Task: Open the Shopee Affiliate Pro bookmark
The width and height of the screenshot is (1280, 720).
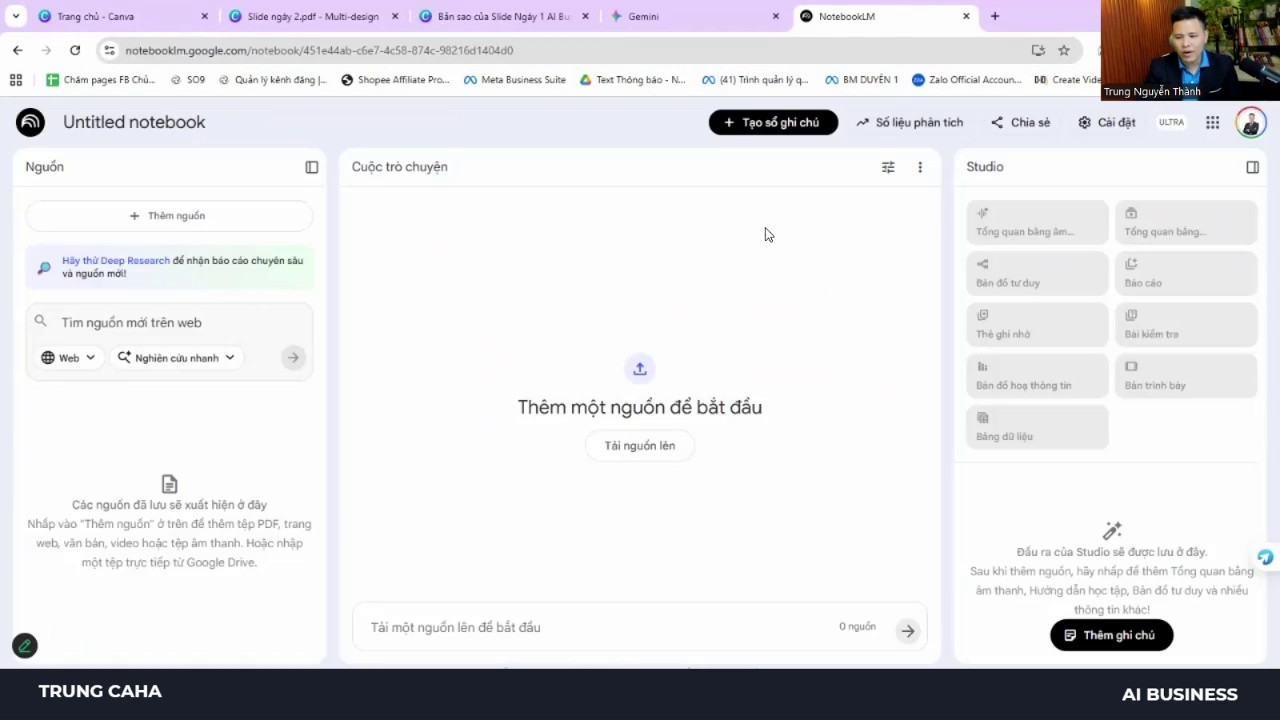Action: click(x=396, y=80)
